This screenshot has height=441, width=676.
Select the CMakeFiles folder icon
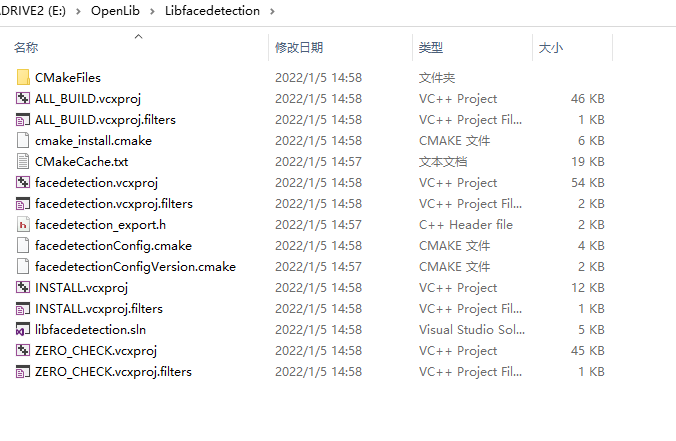tap(23, 78)
